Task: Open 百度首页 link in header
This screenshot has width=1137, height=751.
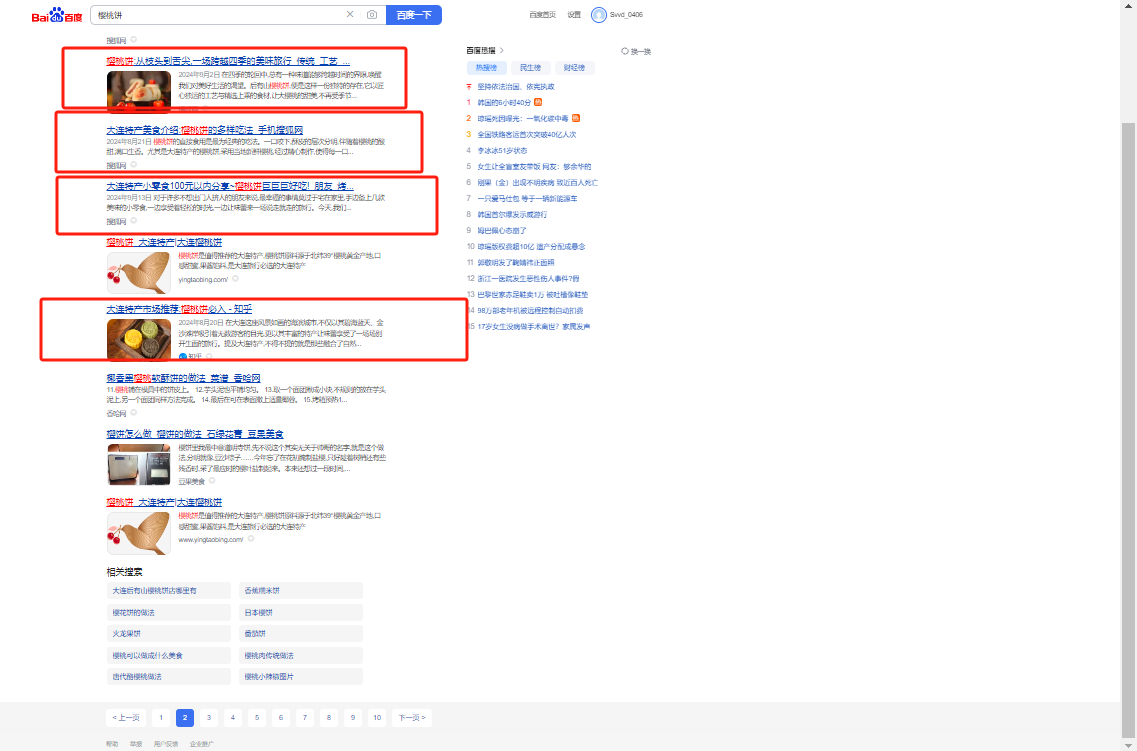Action: [543, 15]
